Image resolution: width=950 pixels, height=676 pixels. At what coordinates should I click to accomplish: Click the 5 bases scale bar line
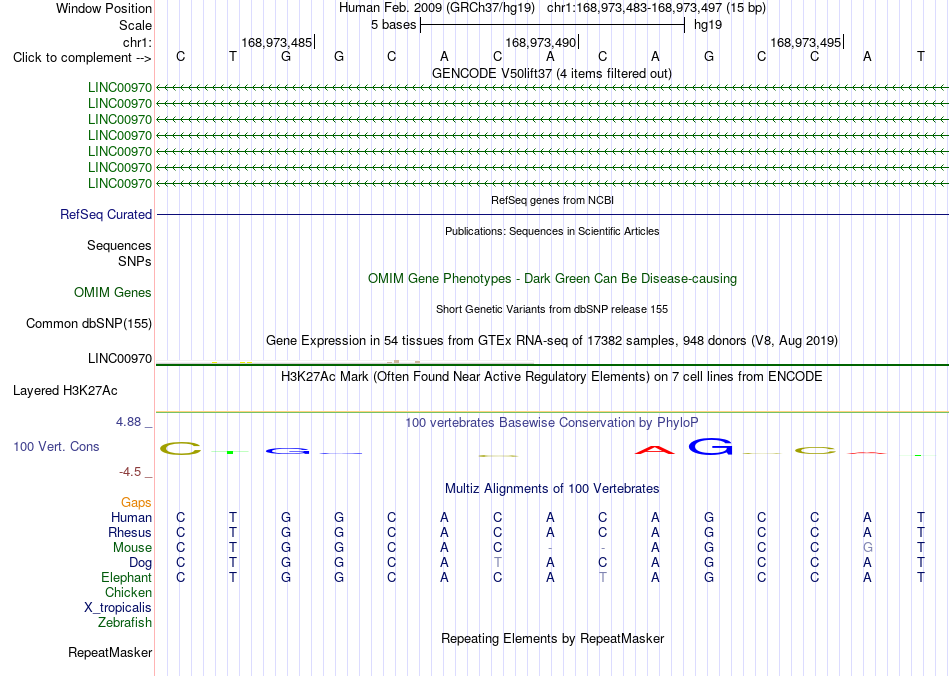coord(553,25)
